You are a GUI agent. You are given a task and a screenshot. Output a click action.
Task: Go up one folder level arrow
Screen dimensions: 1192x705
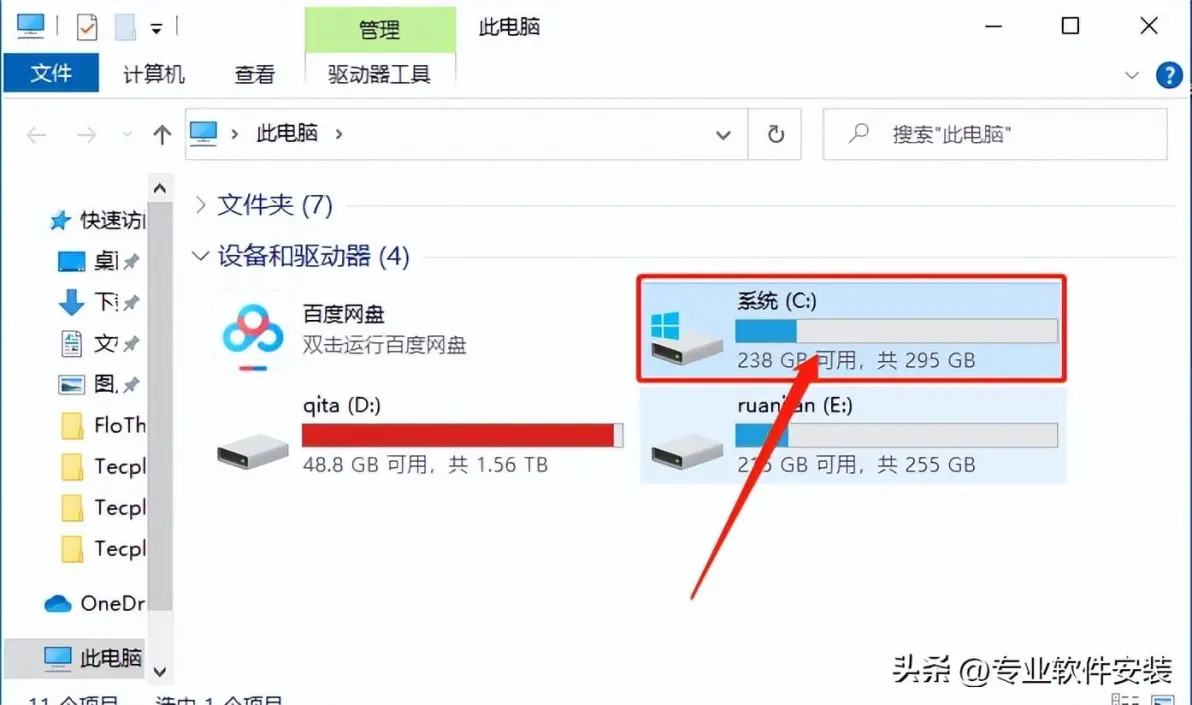(x=161, y=135)
